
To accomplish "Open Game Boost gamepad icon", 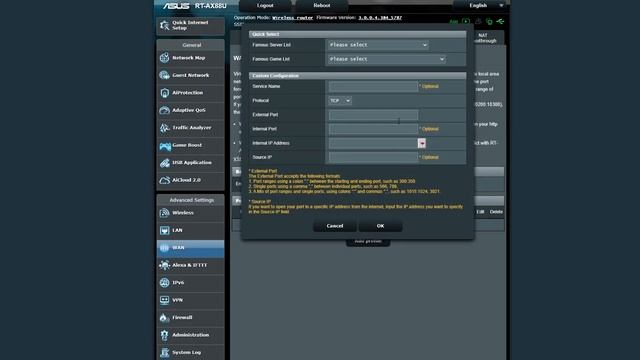I will (164, 145).
